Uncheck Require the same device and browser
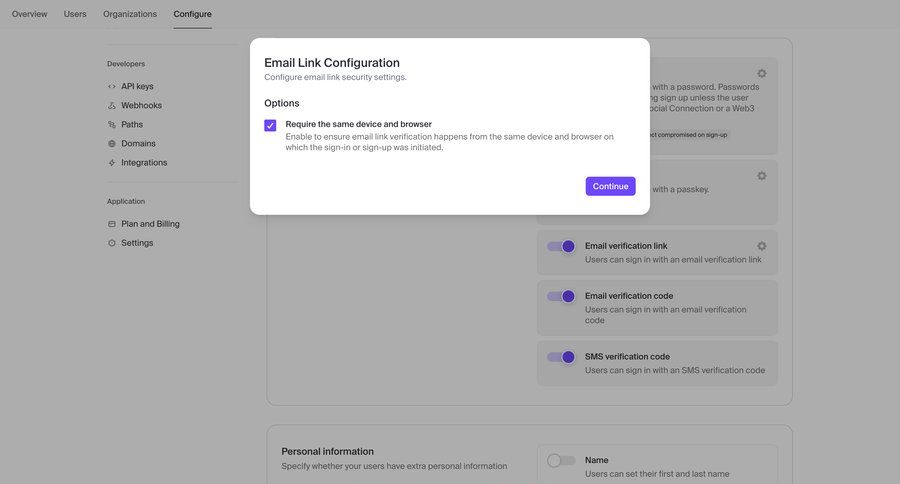Viewport: 900px width, 484px height. click(270, 126)
